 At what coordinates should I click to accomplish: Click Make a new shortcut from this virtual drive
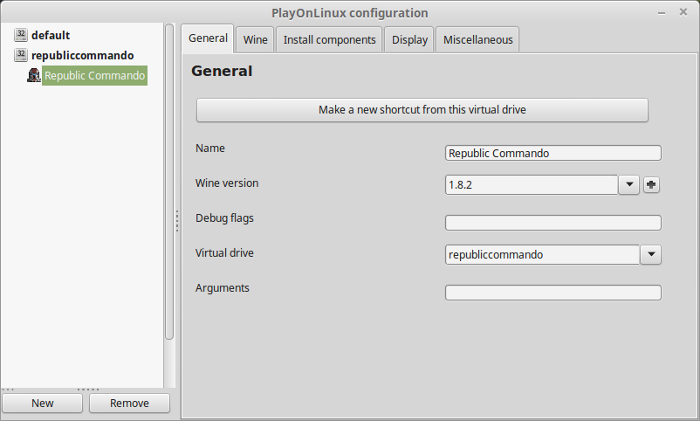point(422,110)
